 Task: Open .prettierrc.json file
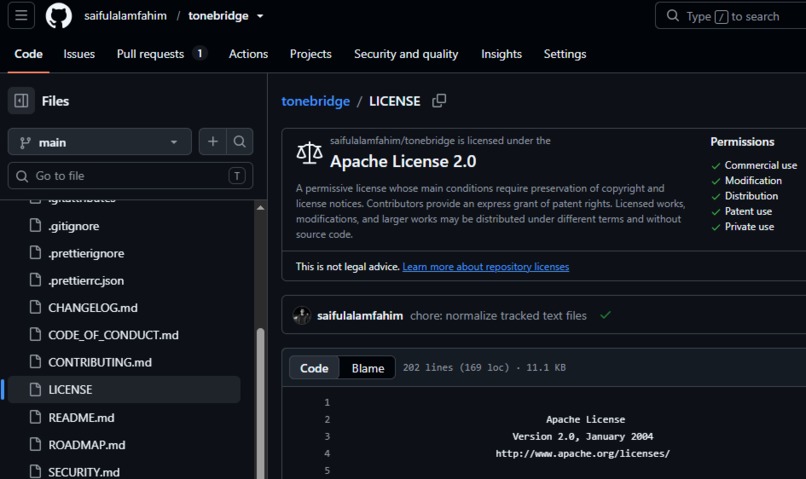(x=86, y=281)
